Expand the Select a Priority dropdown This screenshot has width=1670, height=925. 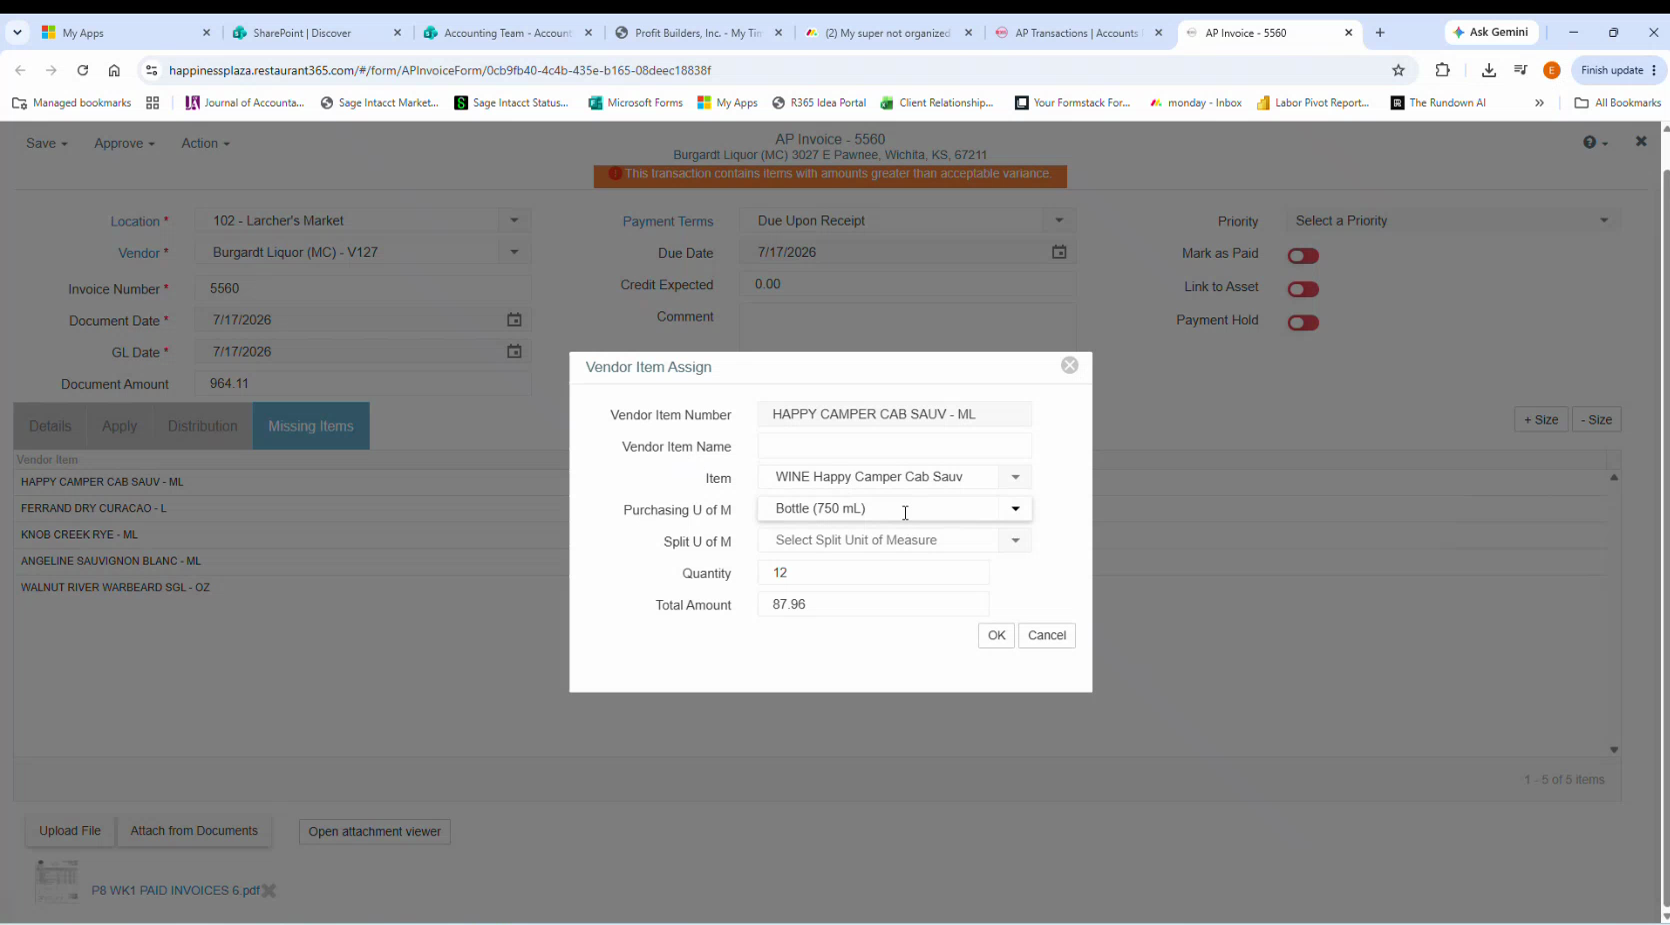point(1604,221)
